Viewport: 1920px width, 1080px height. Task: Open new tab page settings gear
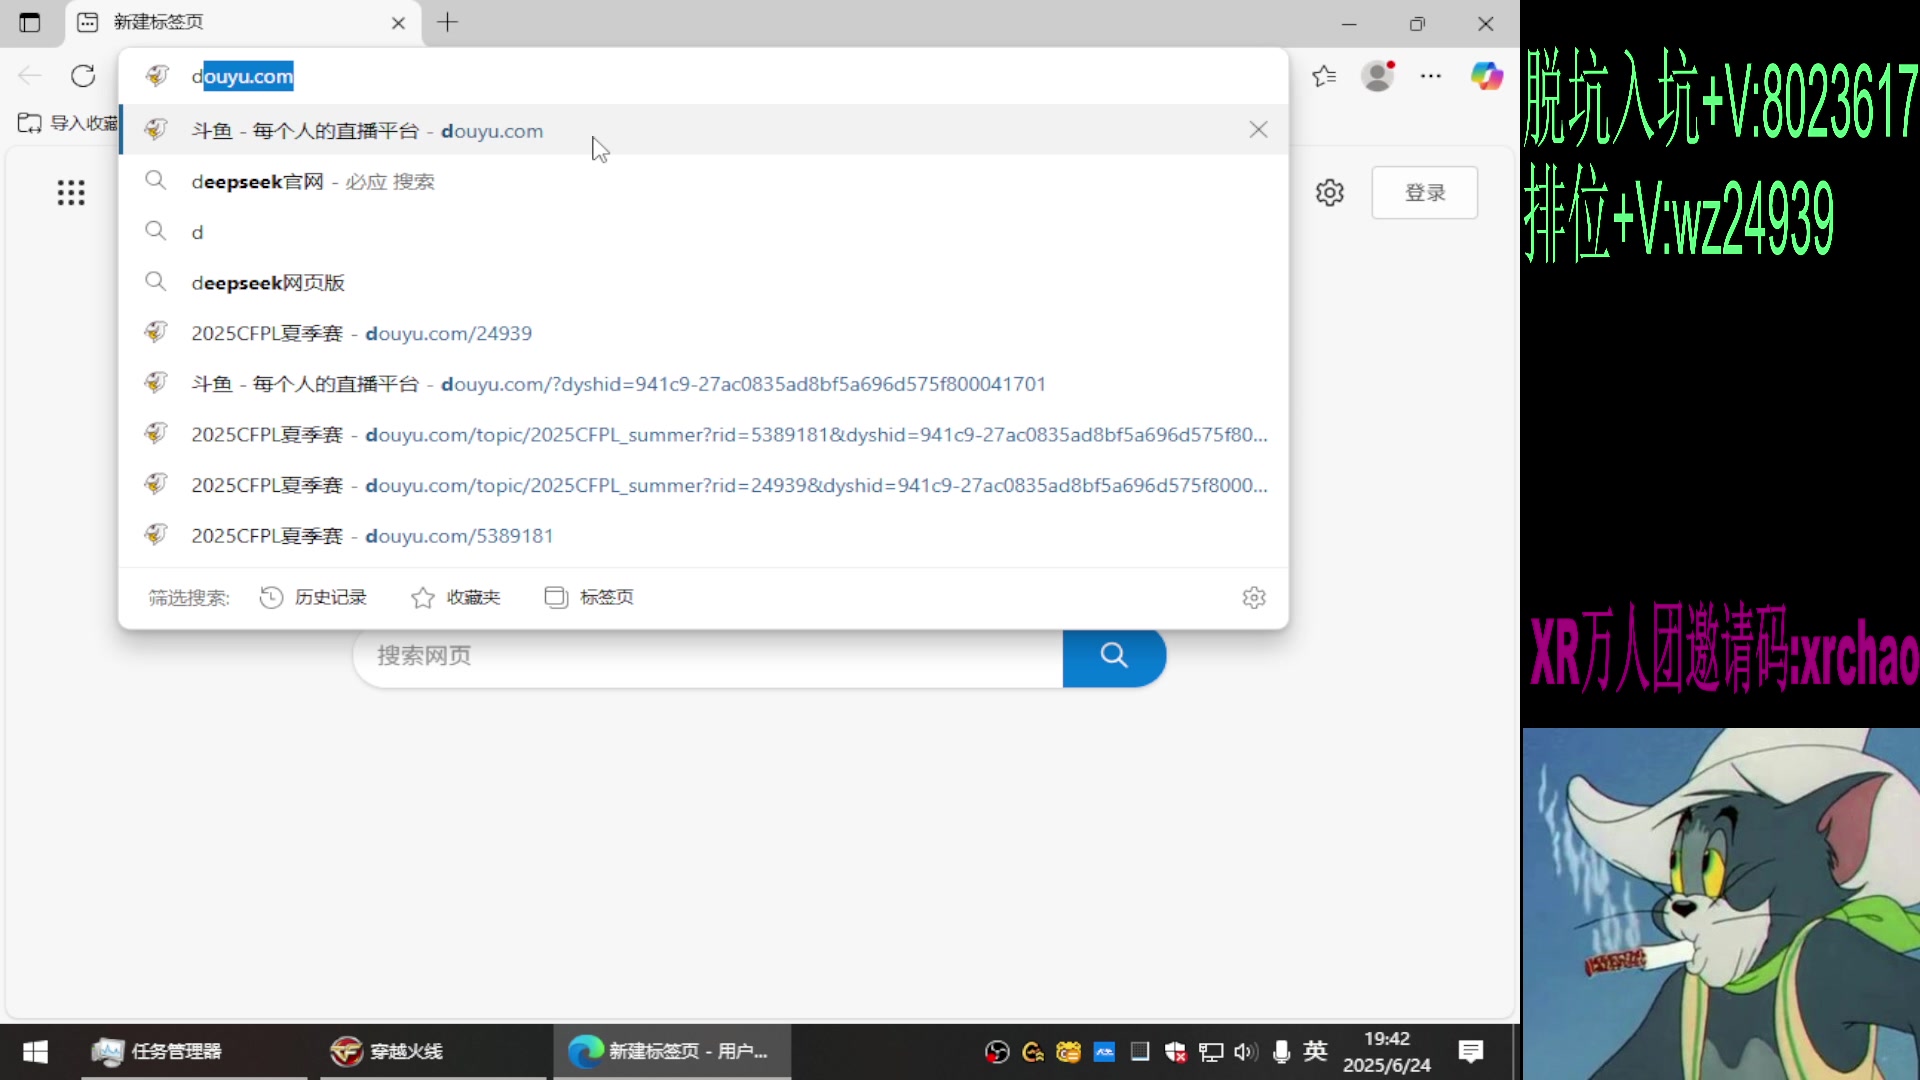click(x=1329, y=192)
